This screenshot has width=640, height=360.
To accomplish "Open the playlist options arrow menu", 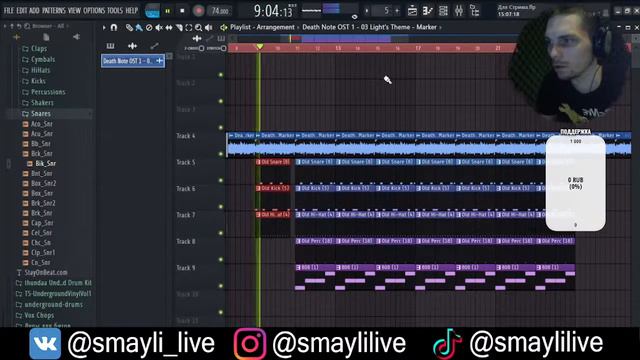I will [x=104, y=27].
